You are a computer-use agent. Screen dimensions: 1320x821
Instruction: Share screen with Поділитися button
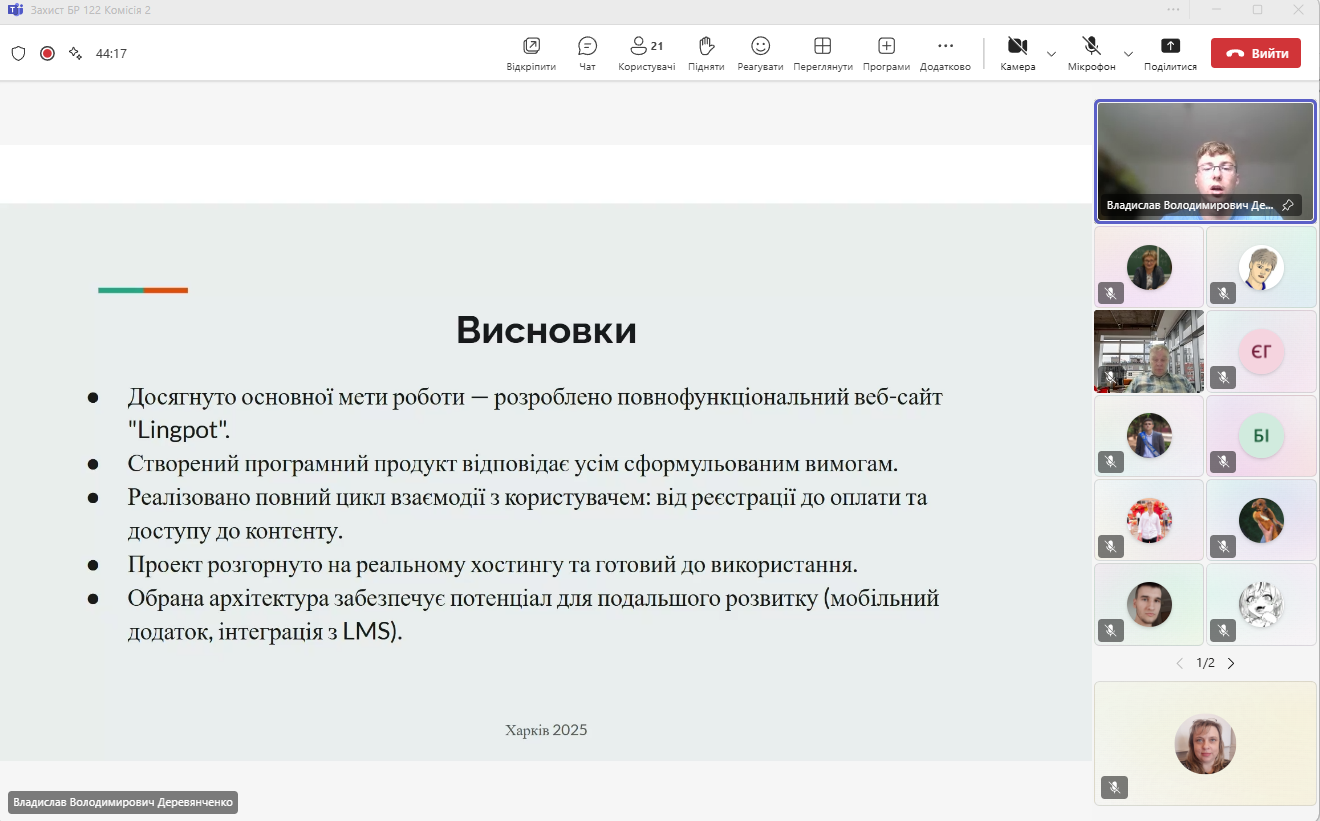click(1170, 54)
